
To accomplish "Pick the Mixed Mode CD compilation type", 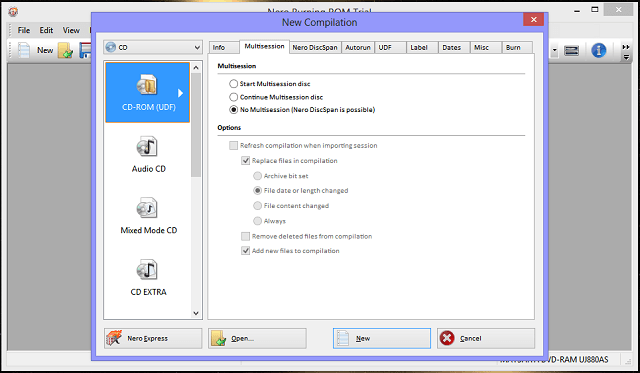I will coord(148,216).
